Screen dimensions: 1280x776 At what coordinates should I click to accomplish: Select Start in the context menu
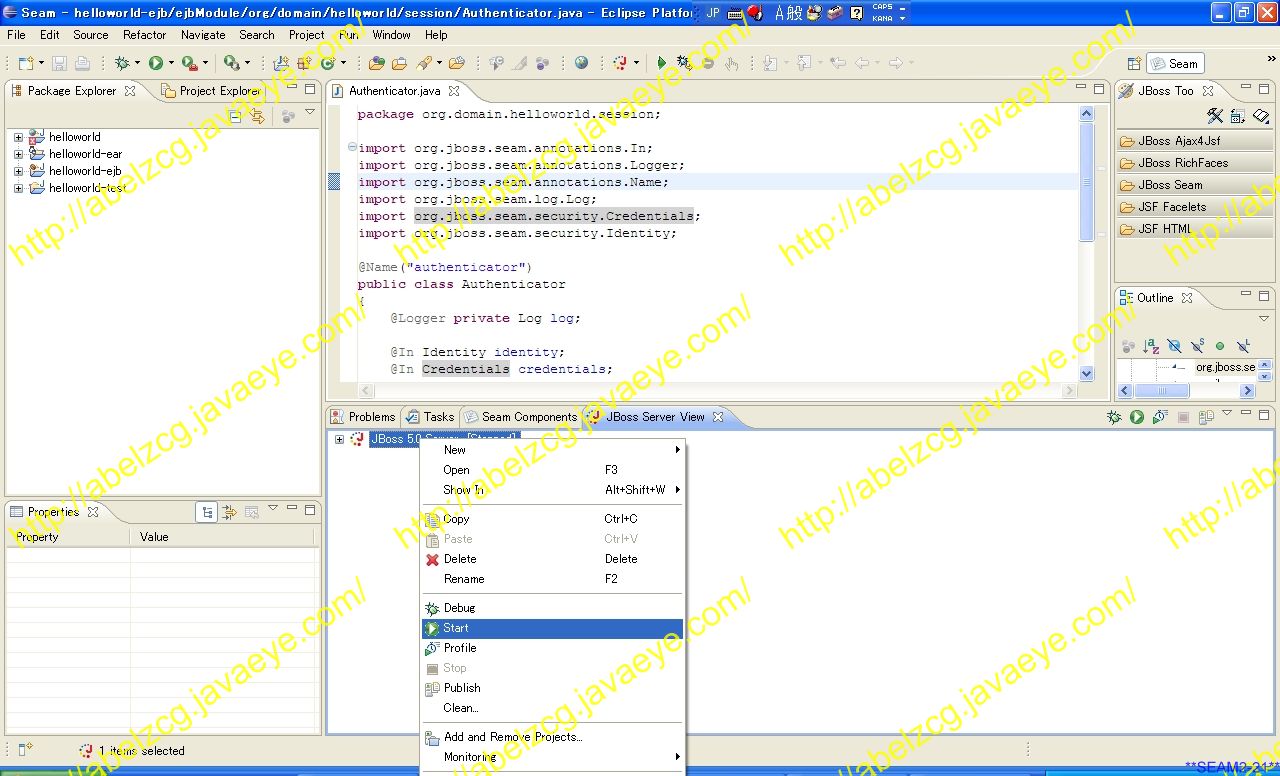[552, 628]
